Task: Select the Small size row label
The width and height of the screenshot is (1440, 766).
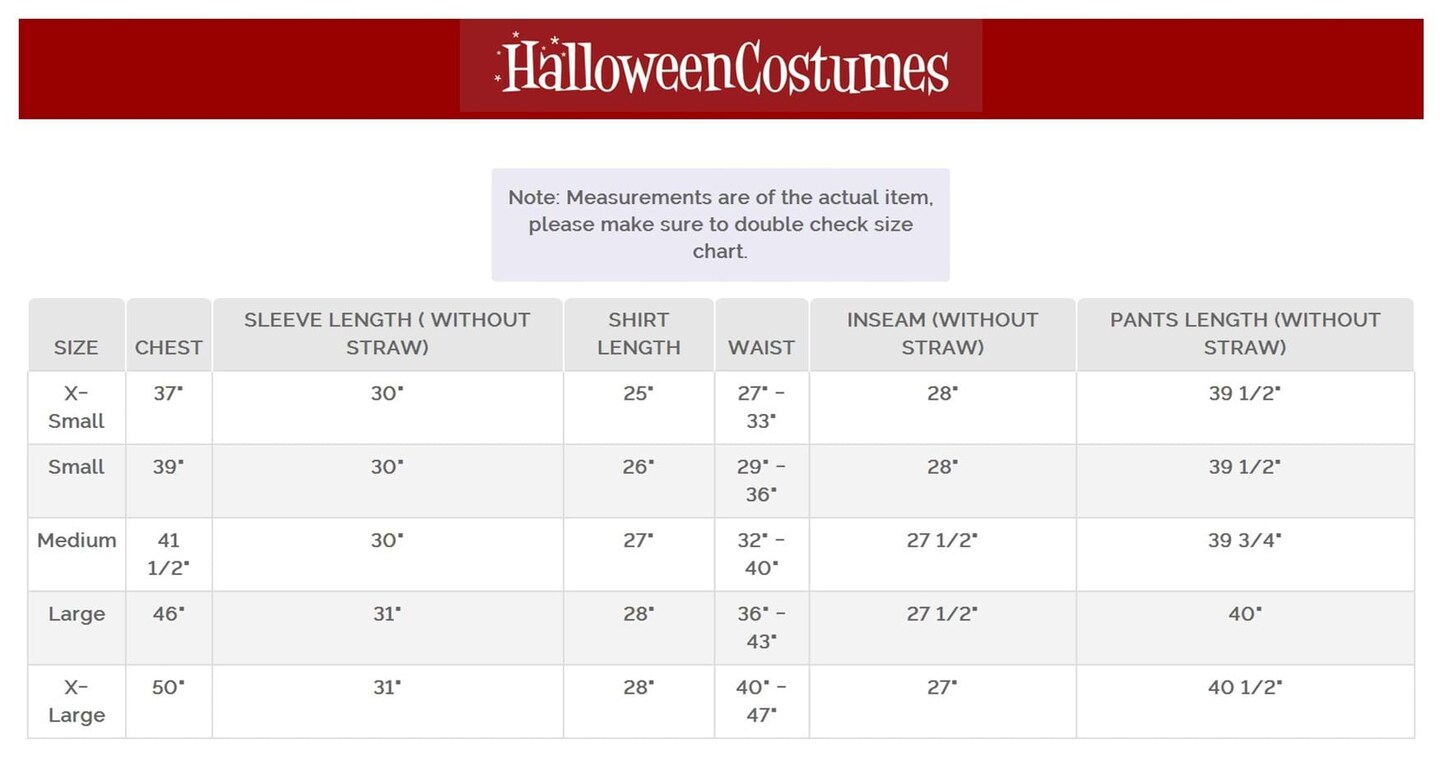Action: pos(76,467)
